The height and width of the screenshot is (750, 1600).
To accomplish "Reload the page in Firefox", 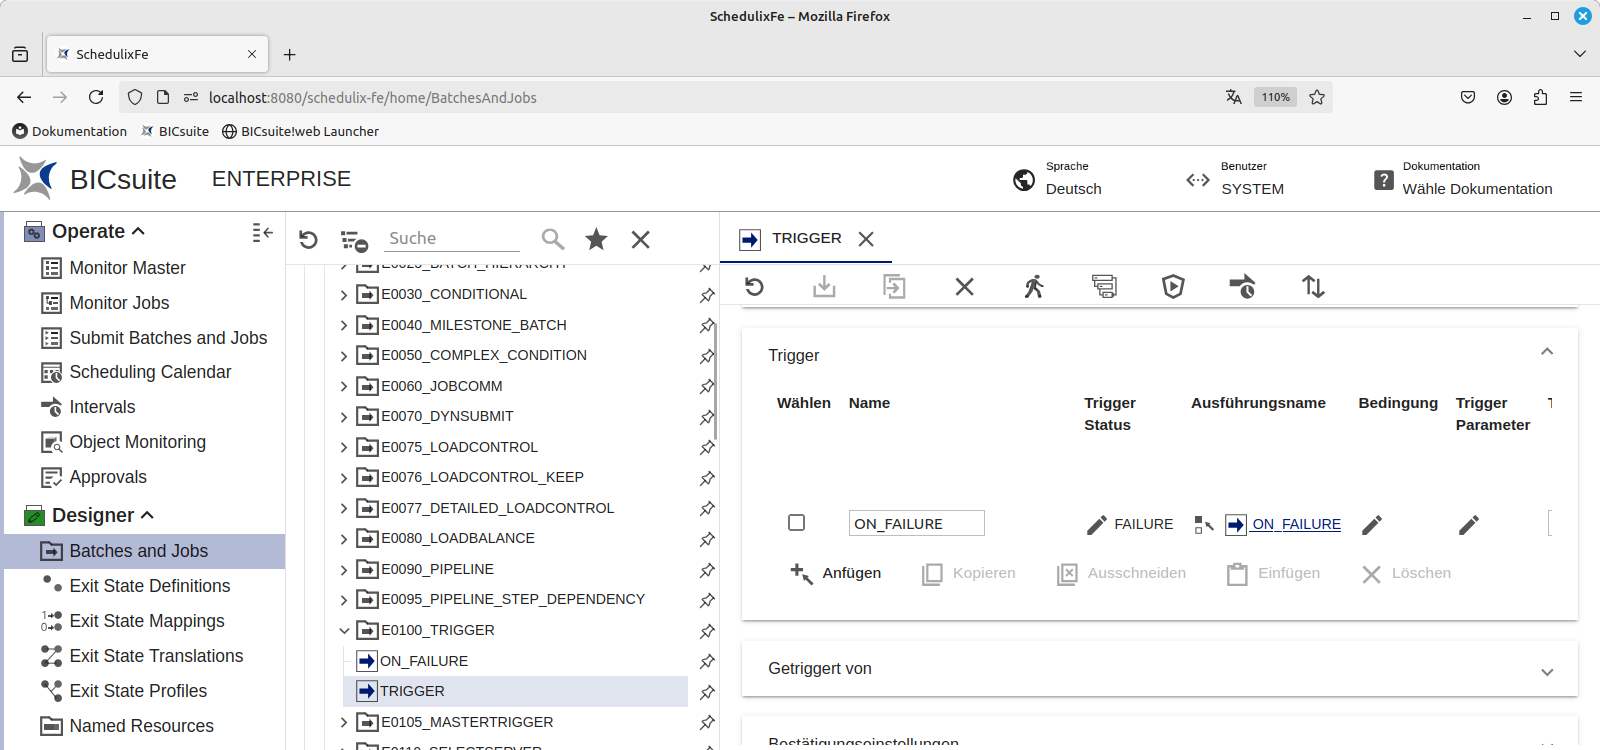I will 96,97.
